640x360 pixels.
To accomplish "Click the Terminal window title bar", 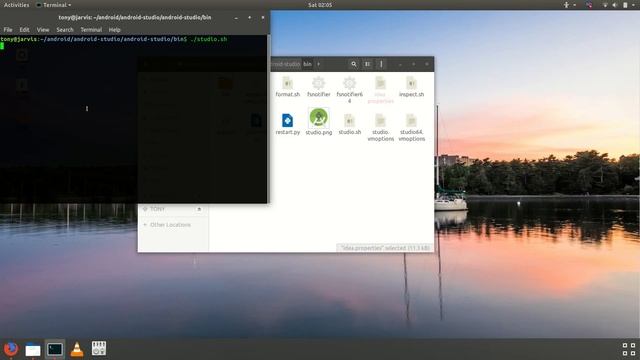I will point(135,18).
